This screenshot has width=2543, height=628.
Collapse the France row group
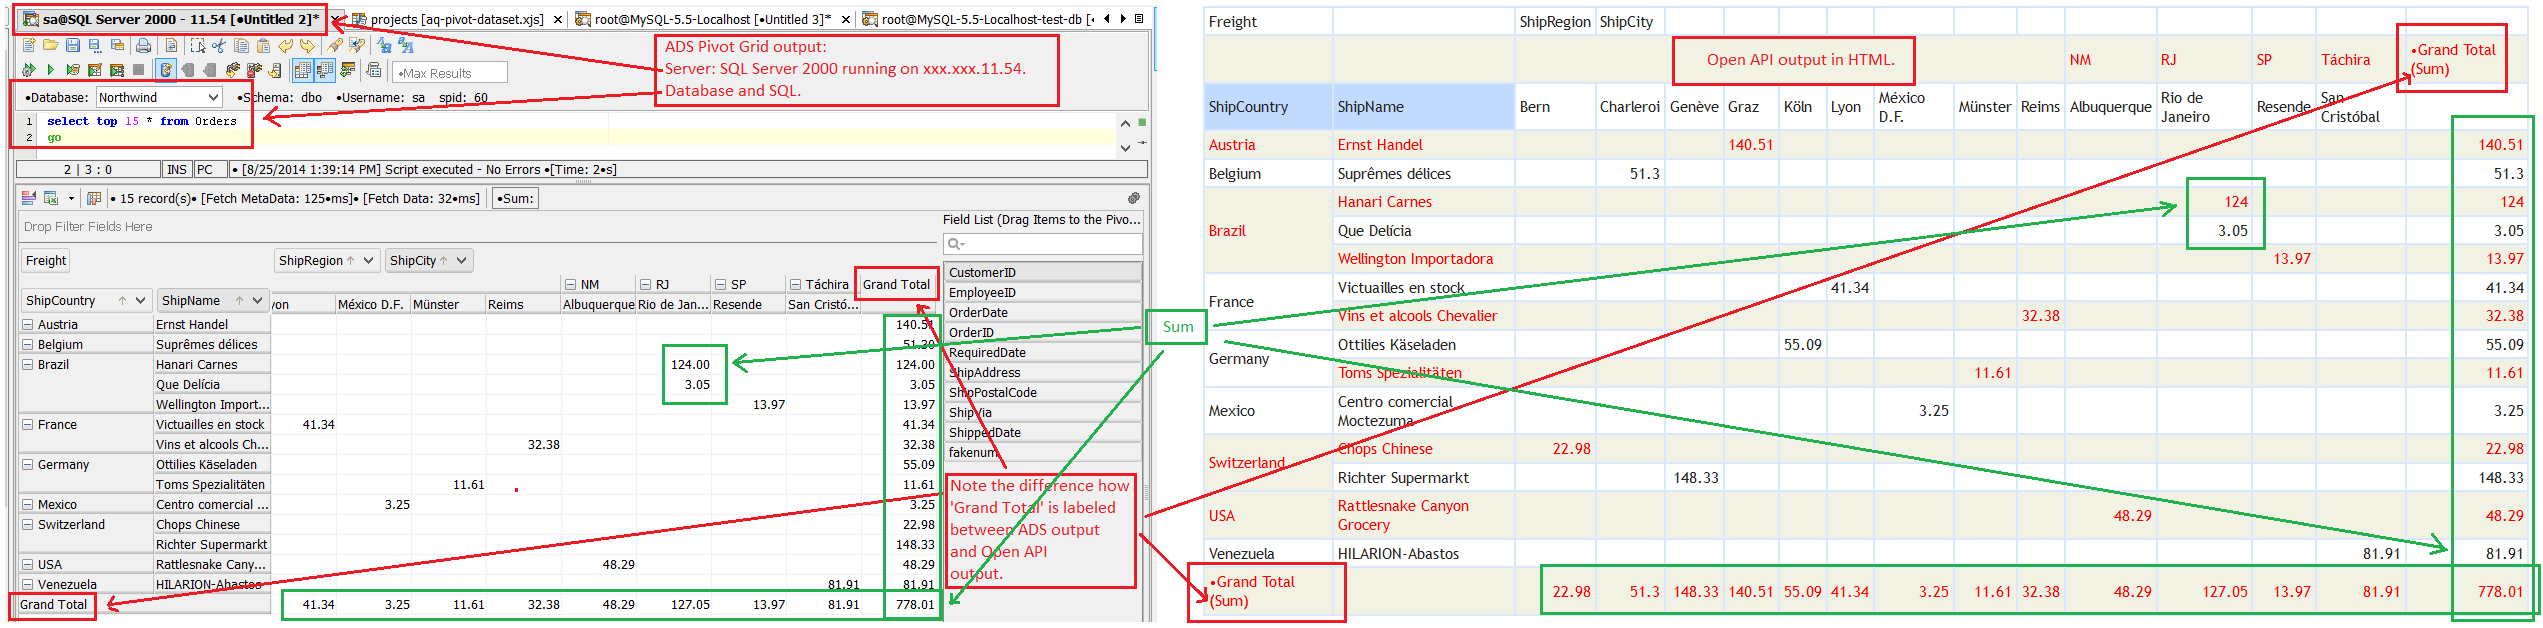coord(27,425)
